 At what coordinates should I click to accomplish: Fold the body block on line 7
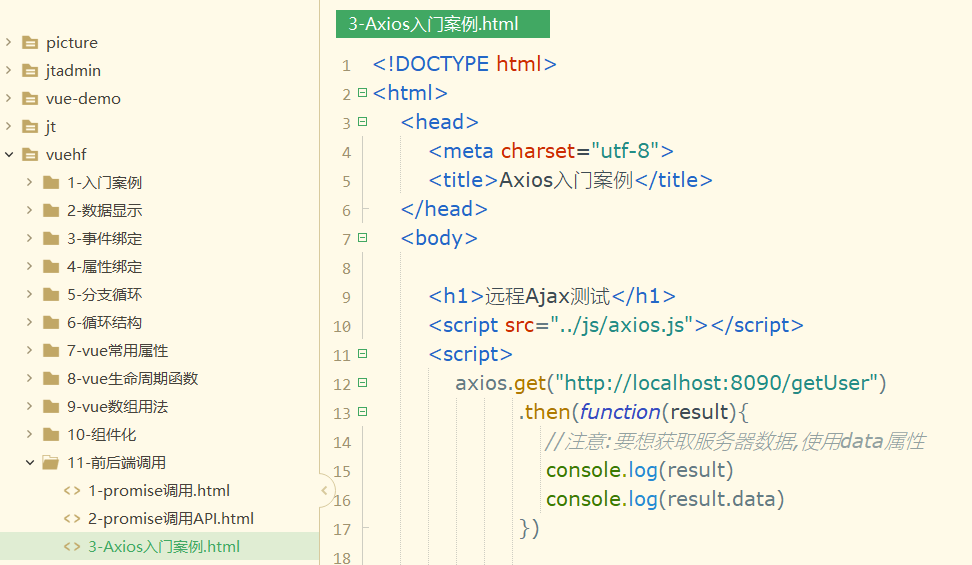pos(363,238)
